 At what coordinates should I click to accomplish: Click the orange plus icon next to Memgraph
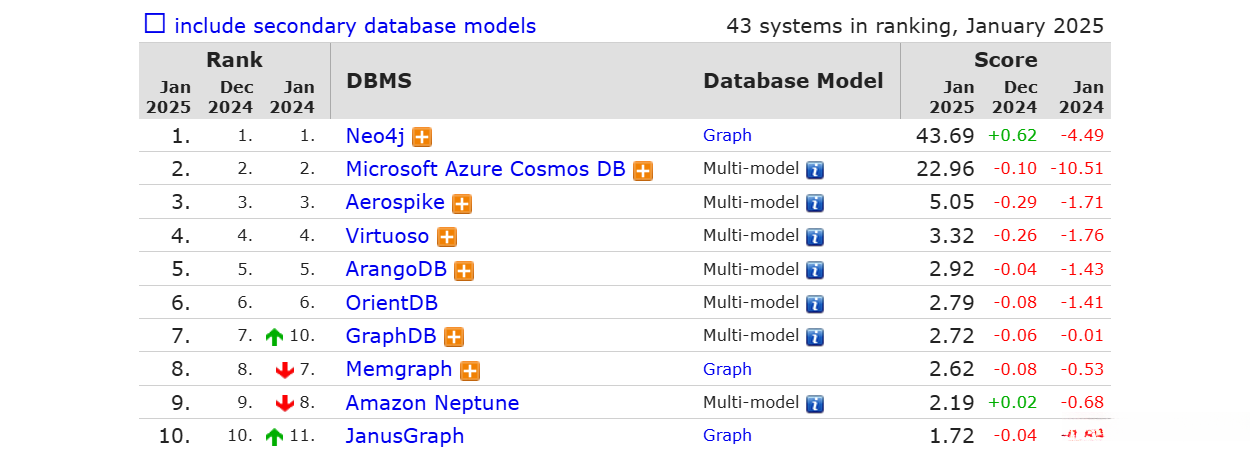[x=469, y=371]
